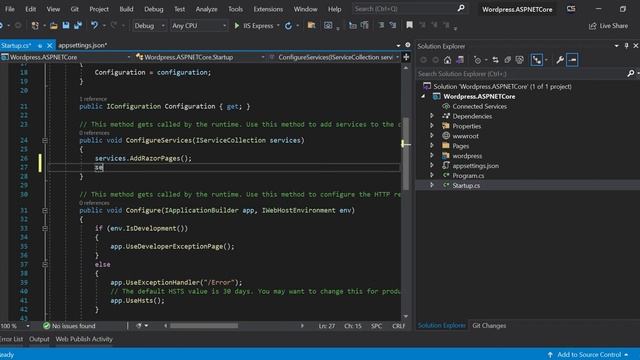640x360 pixels.
Task: Toggle pin on the Startup.cs tab
Action: pyautogui.click(x=40, y=45)
